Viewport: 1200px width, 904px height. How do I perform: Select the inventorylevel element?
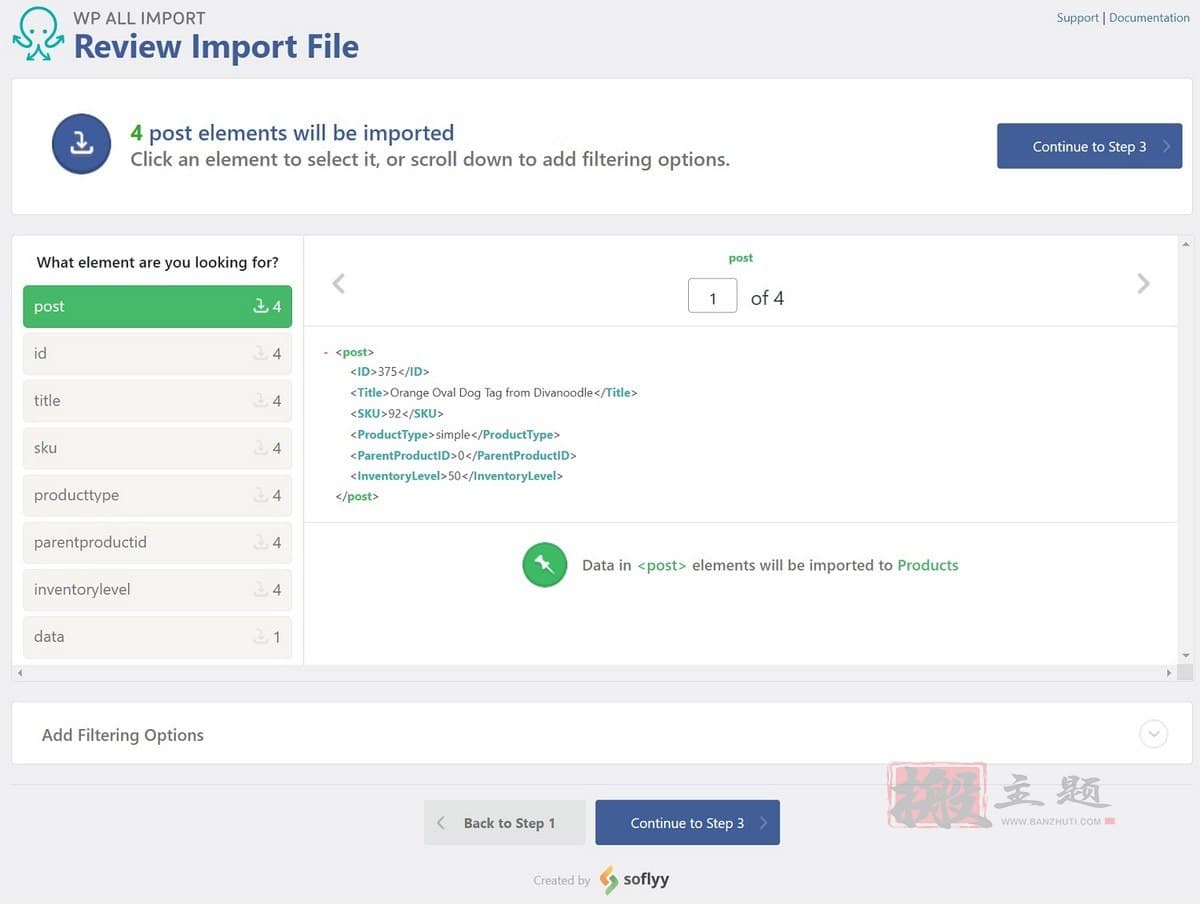click(x=157, y=589)
